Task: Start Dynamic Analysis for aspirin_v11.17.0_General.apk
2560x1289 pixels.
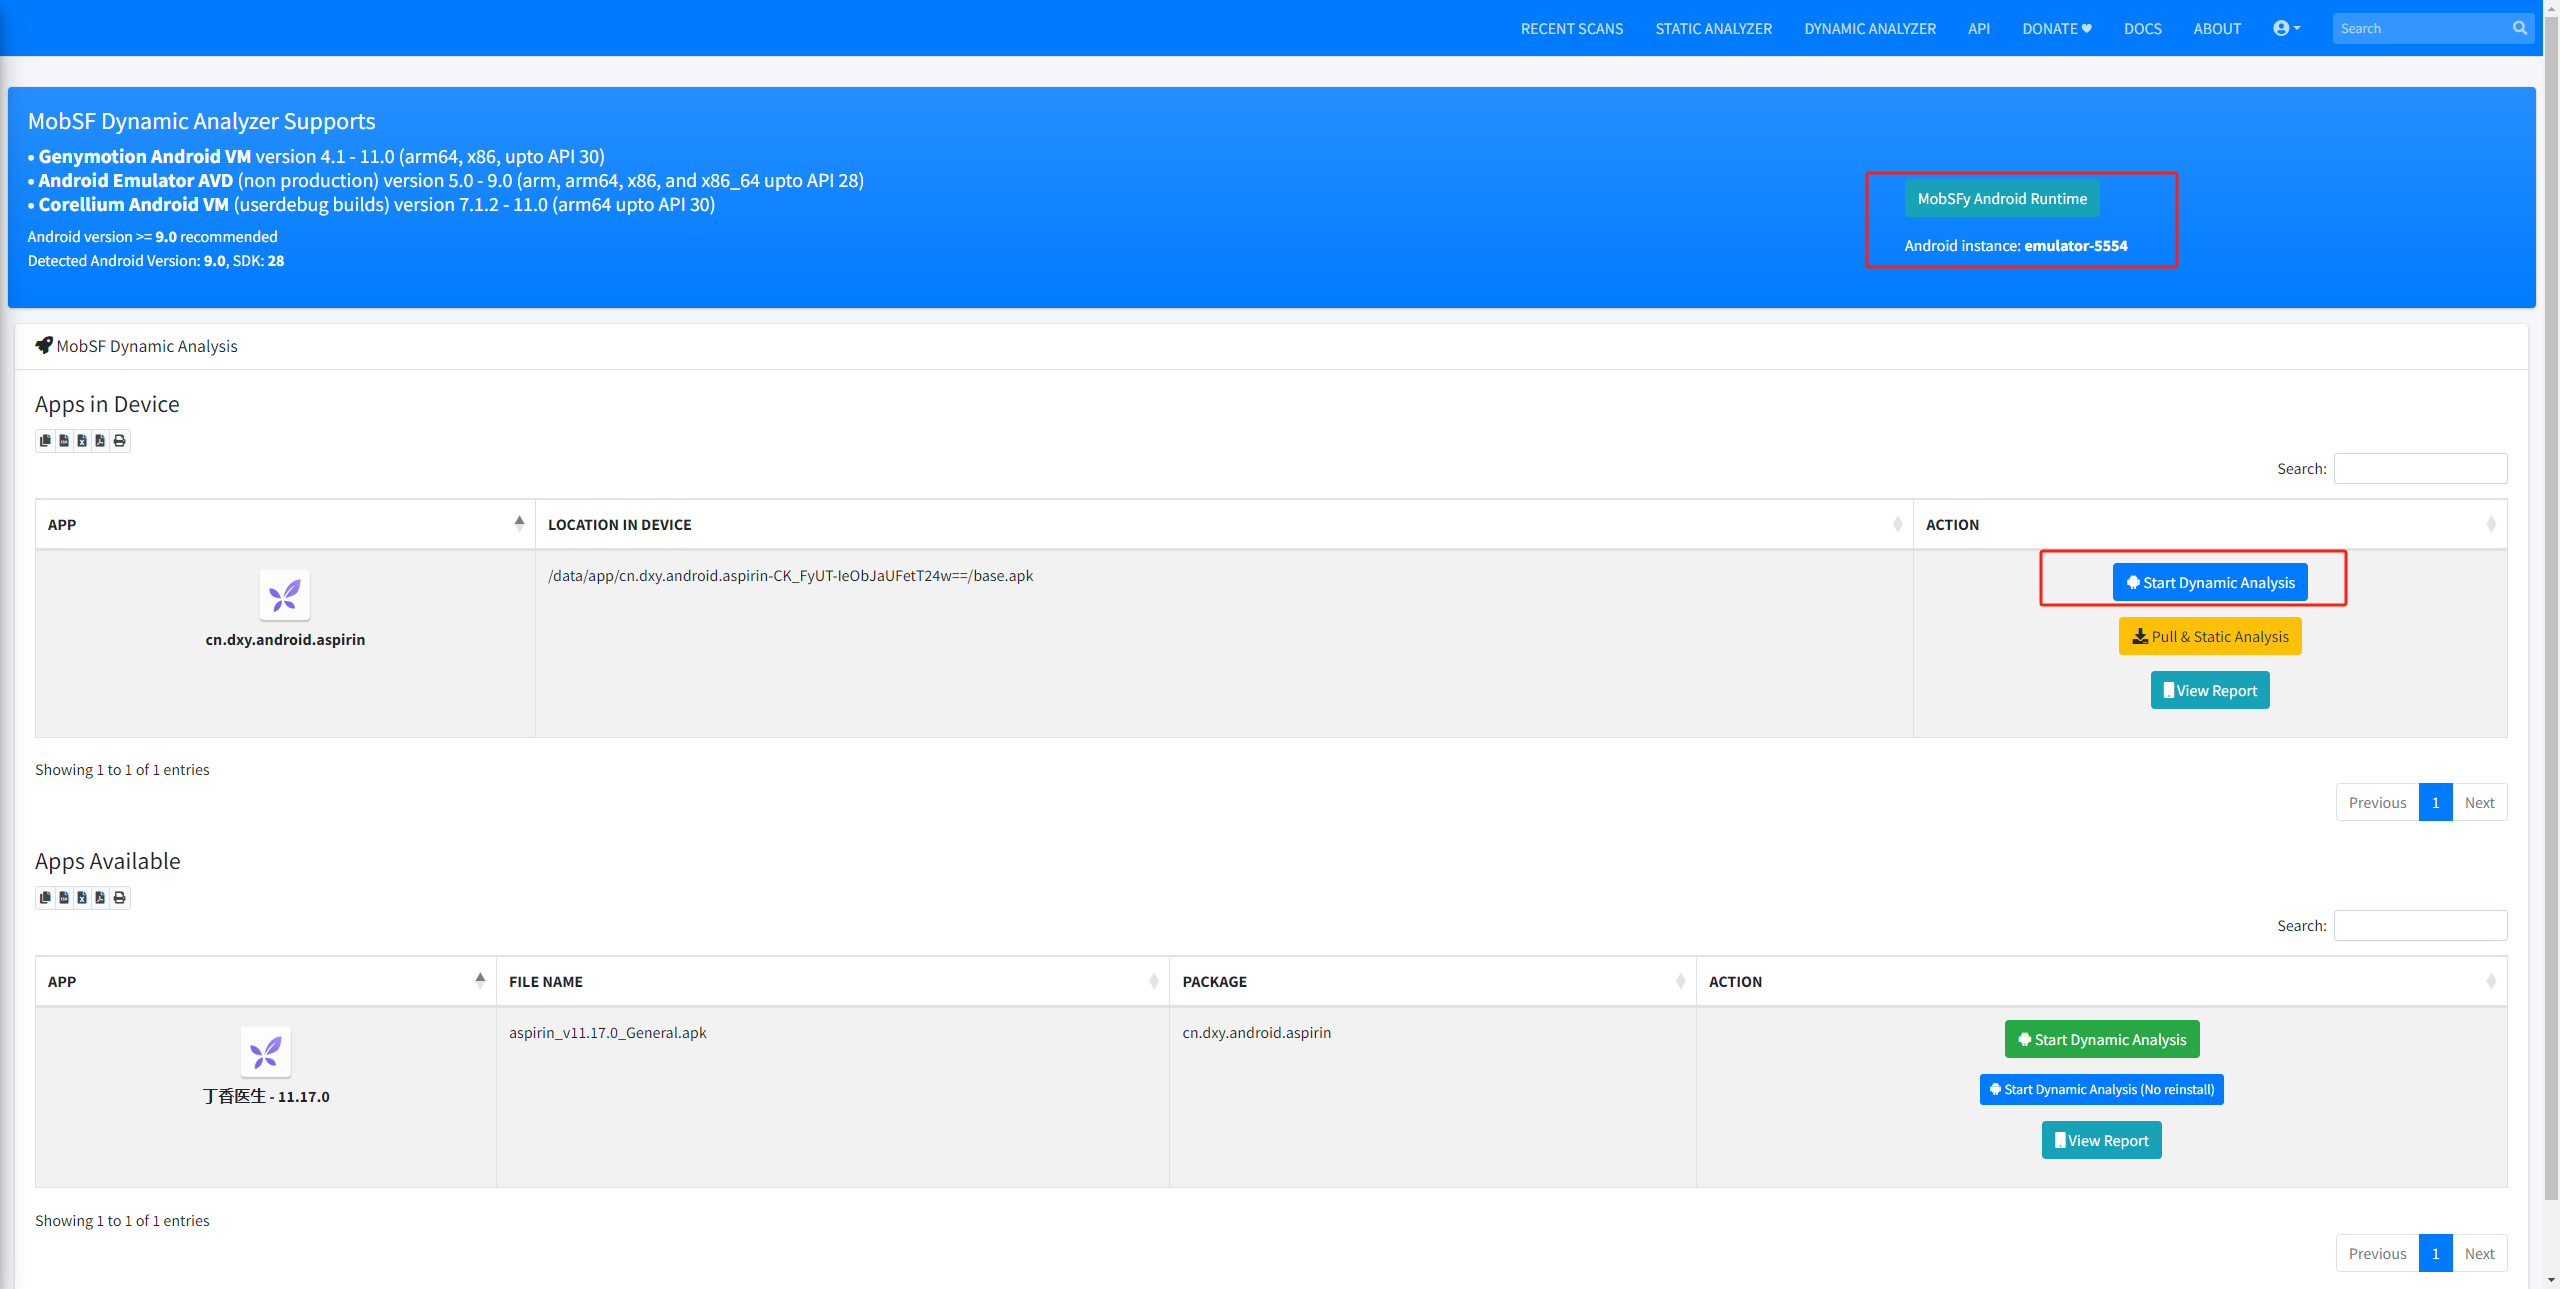Action: tap(2102, 1039)
